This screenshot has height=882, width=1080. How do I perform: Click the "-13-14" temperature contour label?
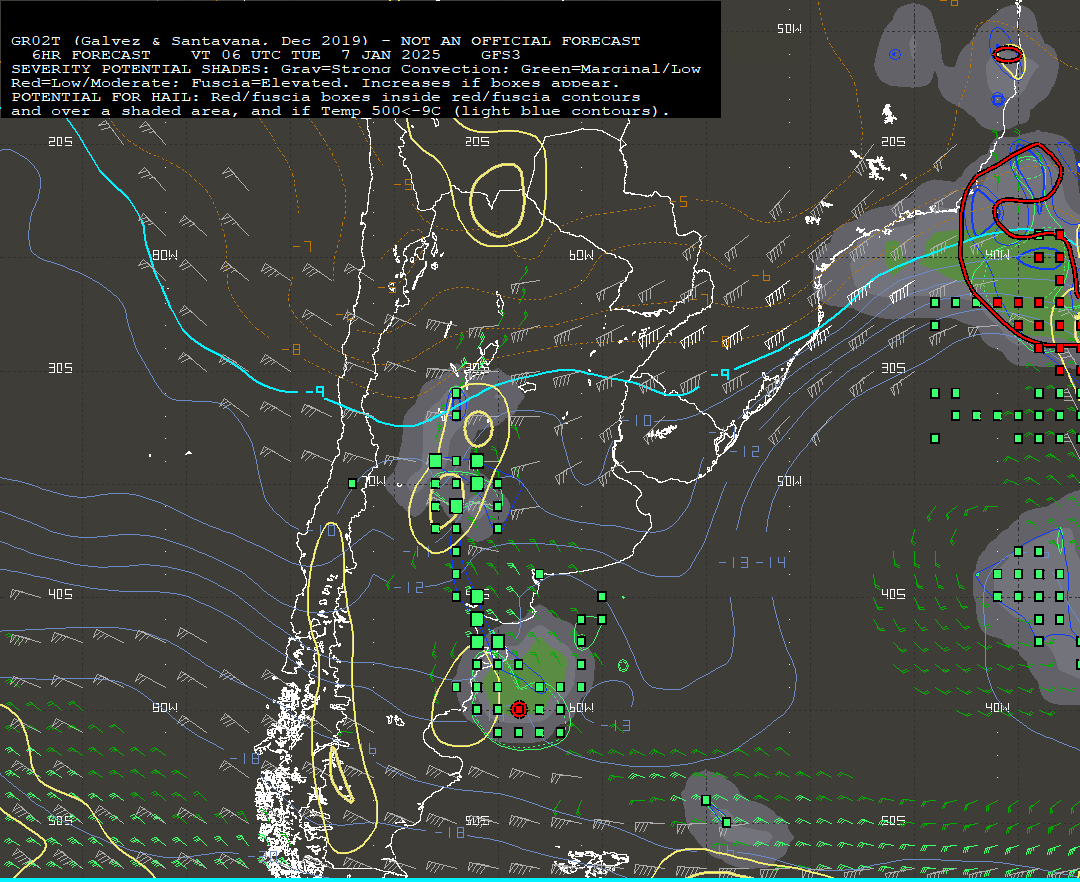[752, 563]
